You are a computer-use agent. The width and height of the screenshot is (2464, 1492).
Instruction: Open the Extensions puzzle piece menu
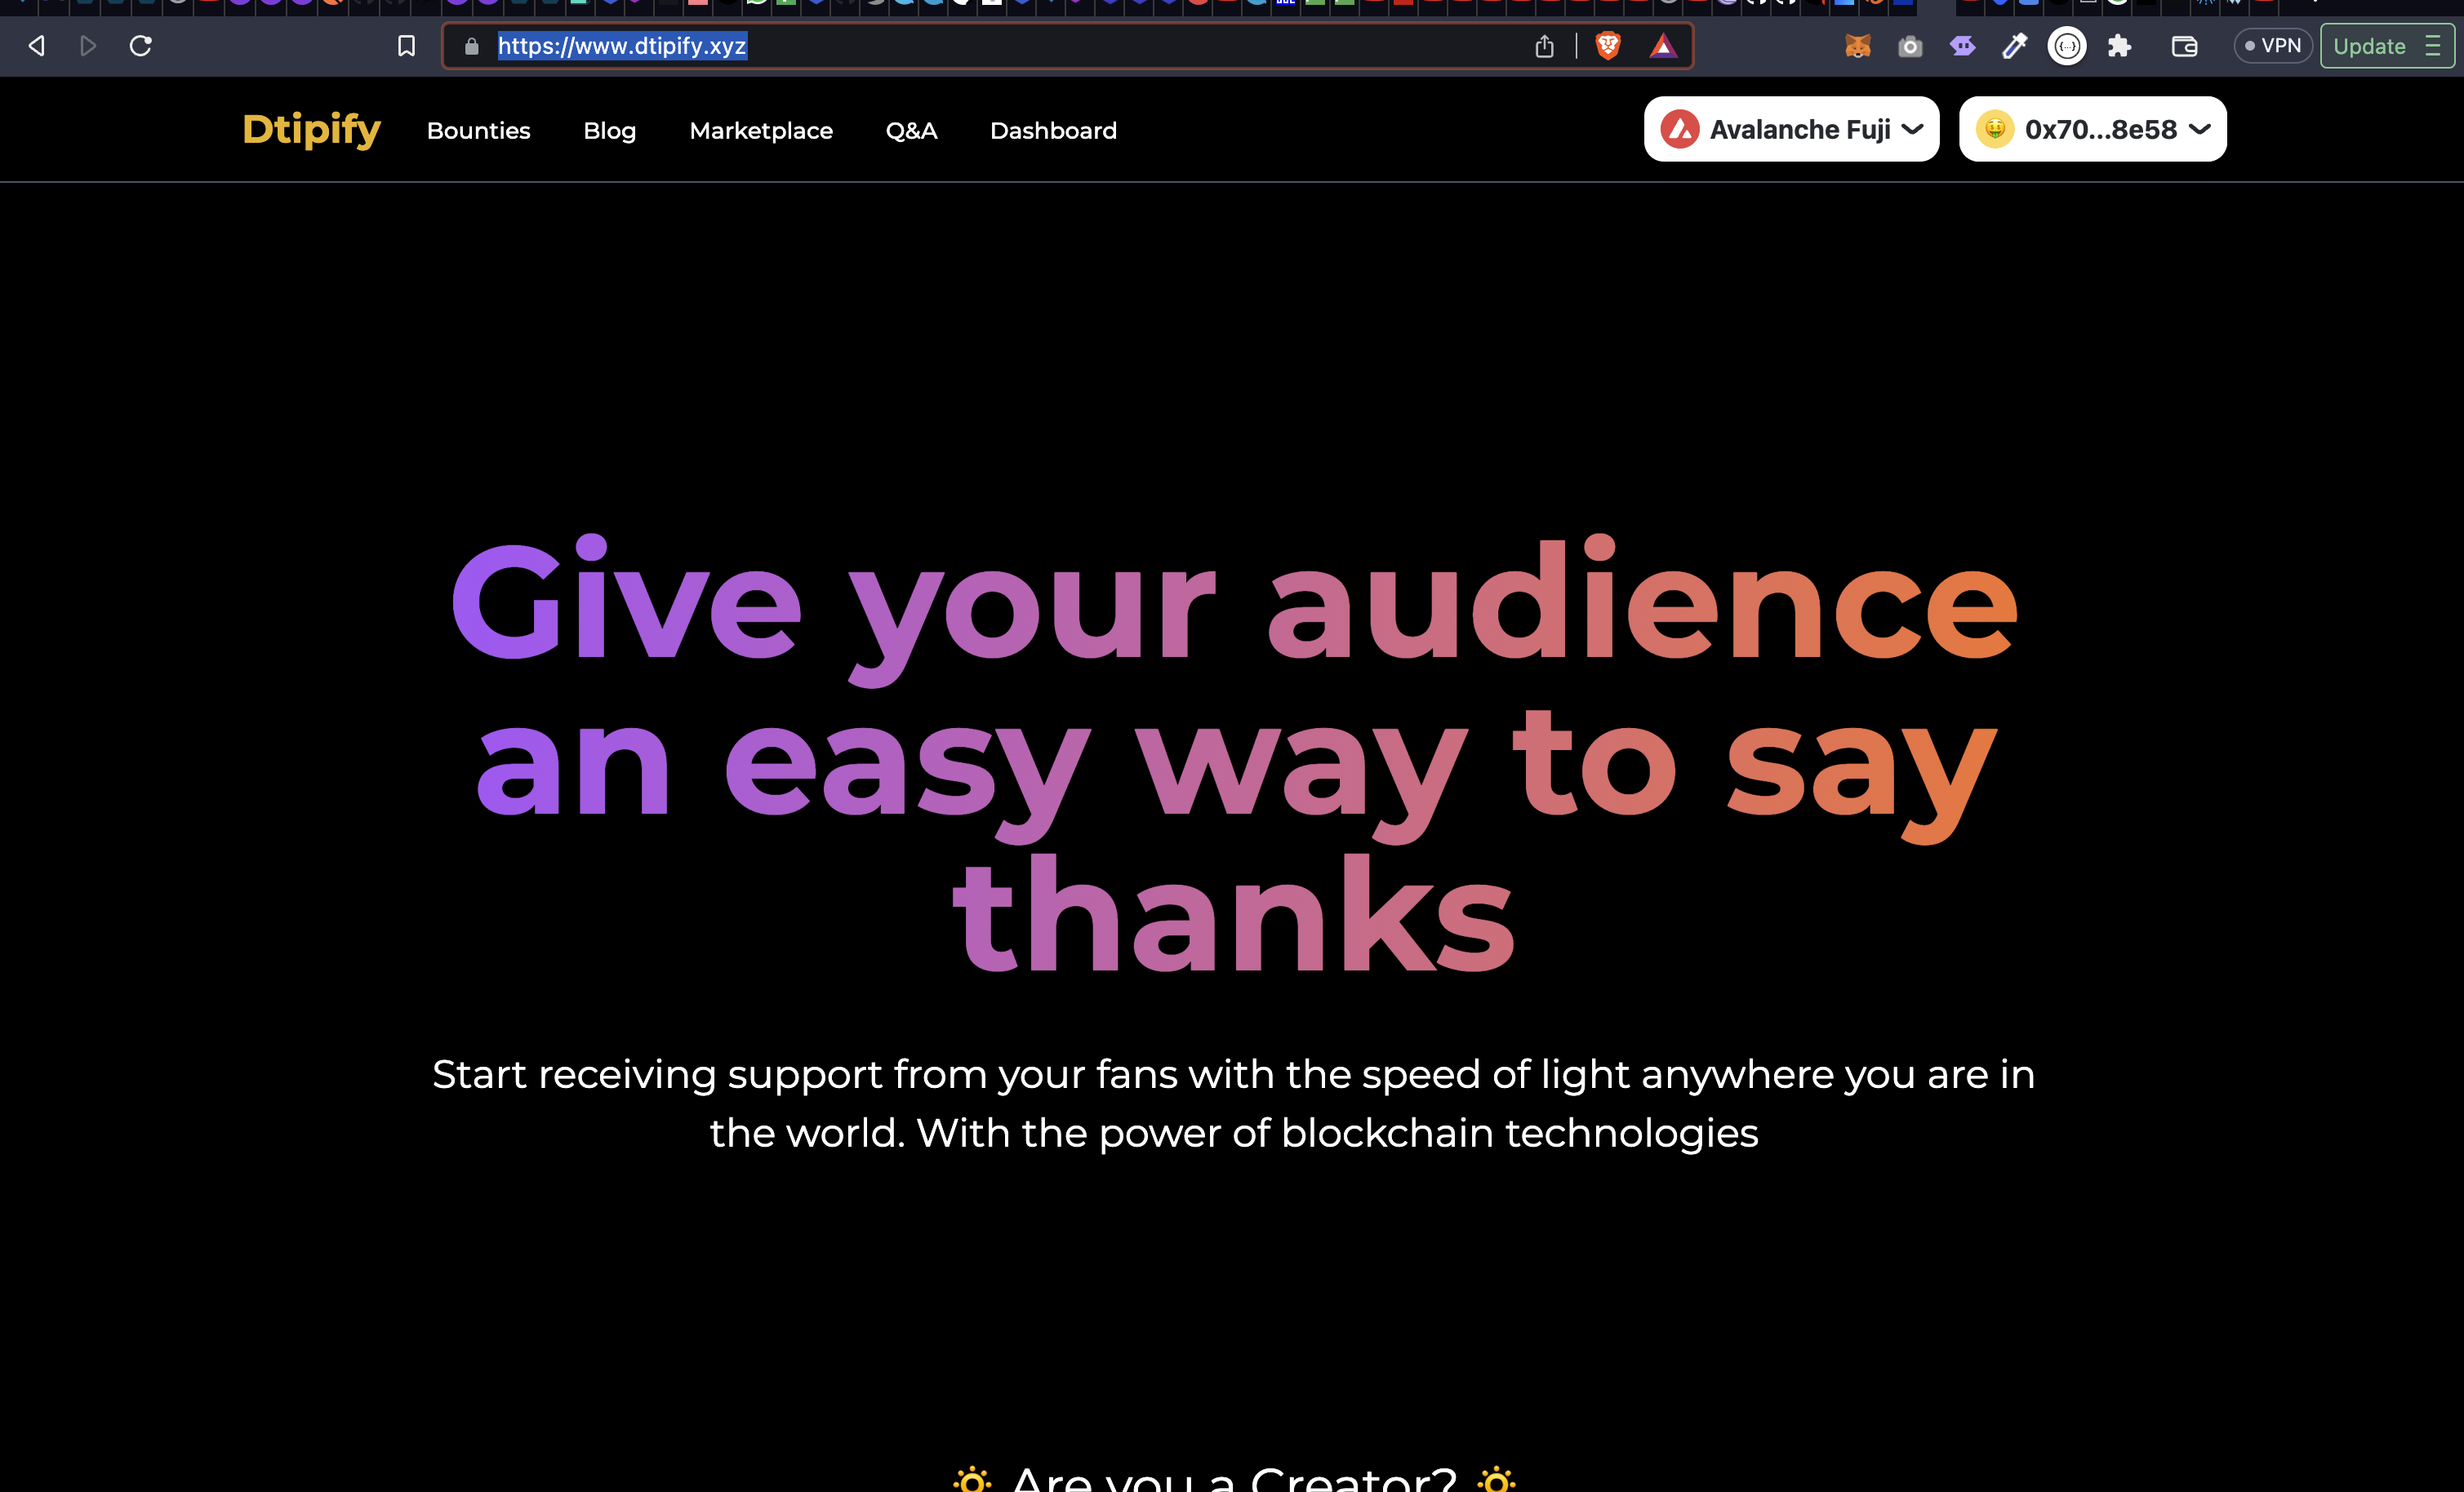(x=2119, y=46)
